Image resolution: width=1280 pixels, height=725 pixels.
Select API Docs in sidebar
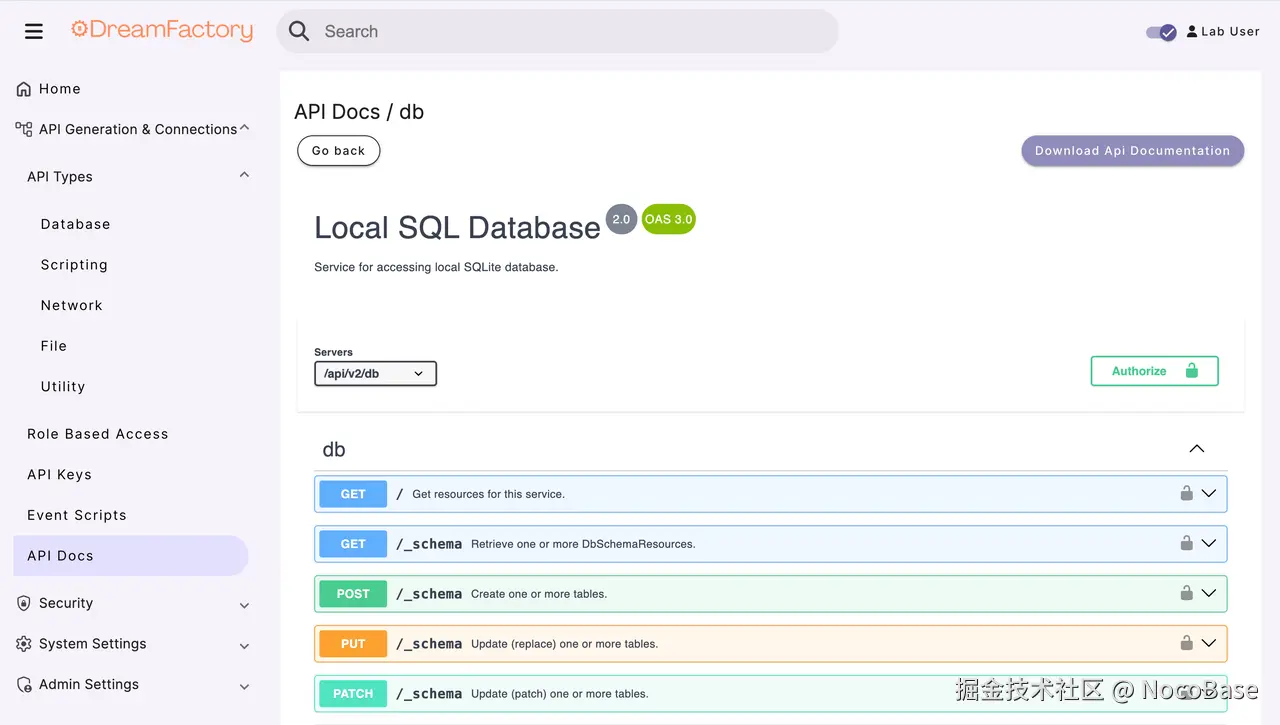pyautogui.click(x=131, y=556)
